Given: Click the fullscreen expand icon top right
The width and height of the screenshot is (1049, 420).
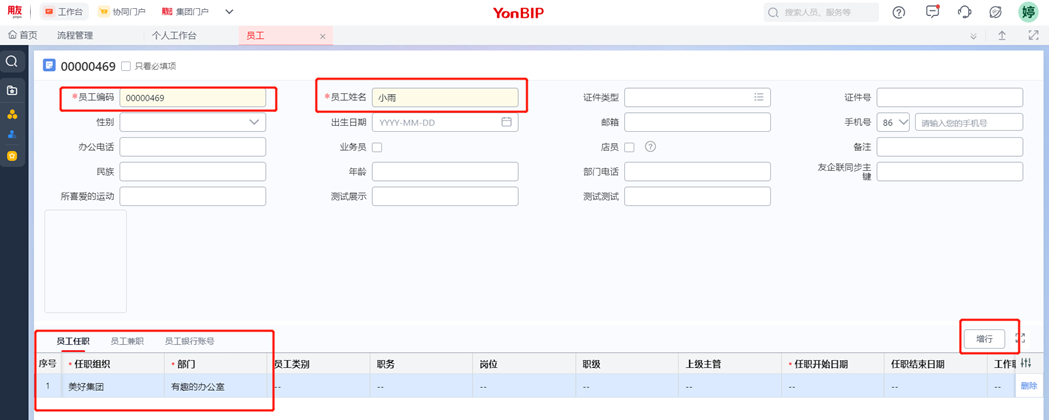Looking at the screenshot, I should click(x=1034, y=36).
